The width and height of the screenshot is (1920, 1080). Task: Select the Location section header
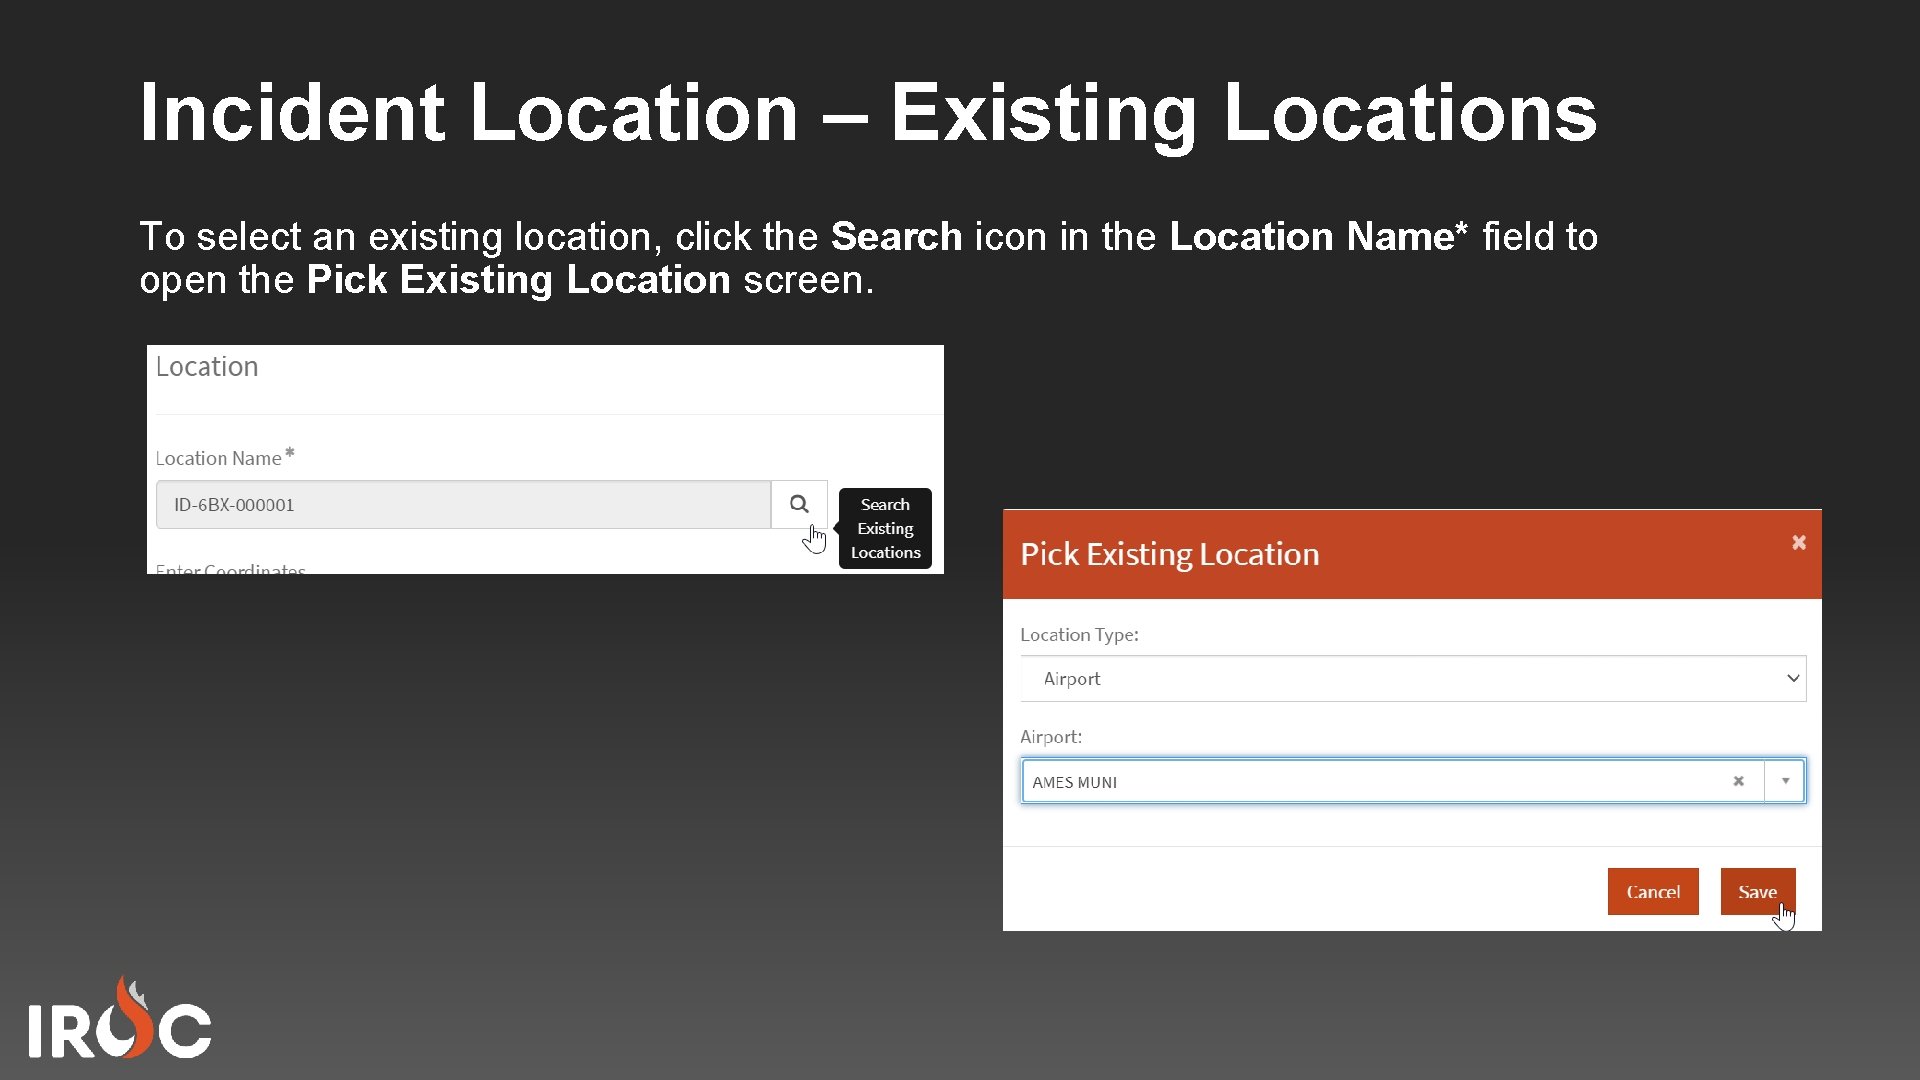(x=207, y=366)
